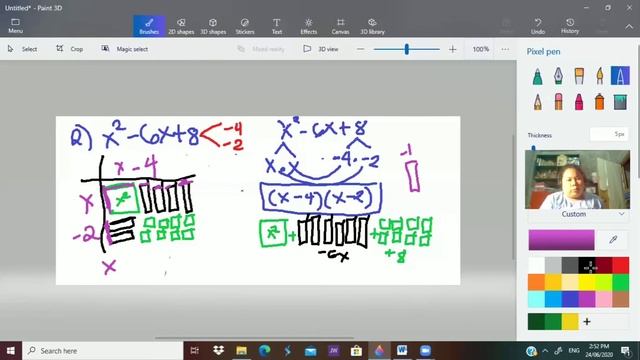Click the Thickness value field
The width and height of the screenshot is (640, 360).
(x=609, y=134)
